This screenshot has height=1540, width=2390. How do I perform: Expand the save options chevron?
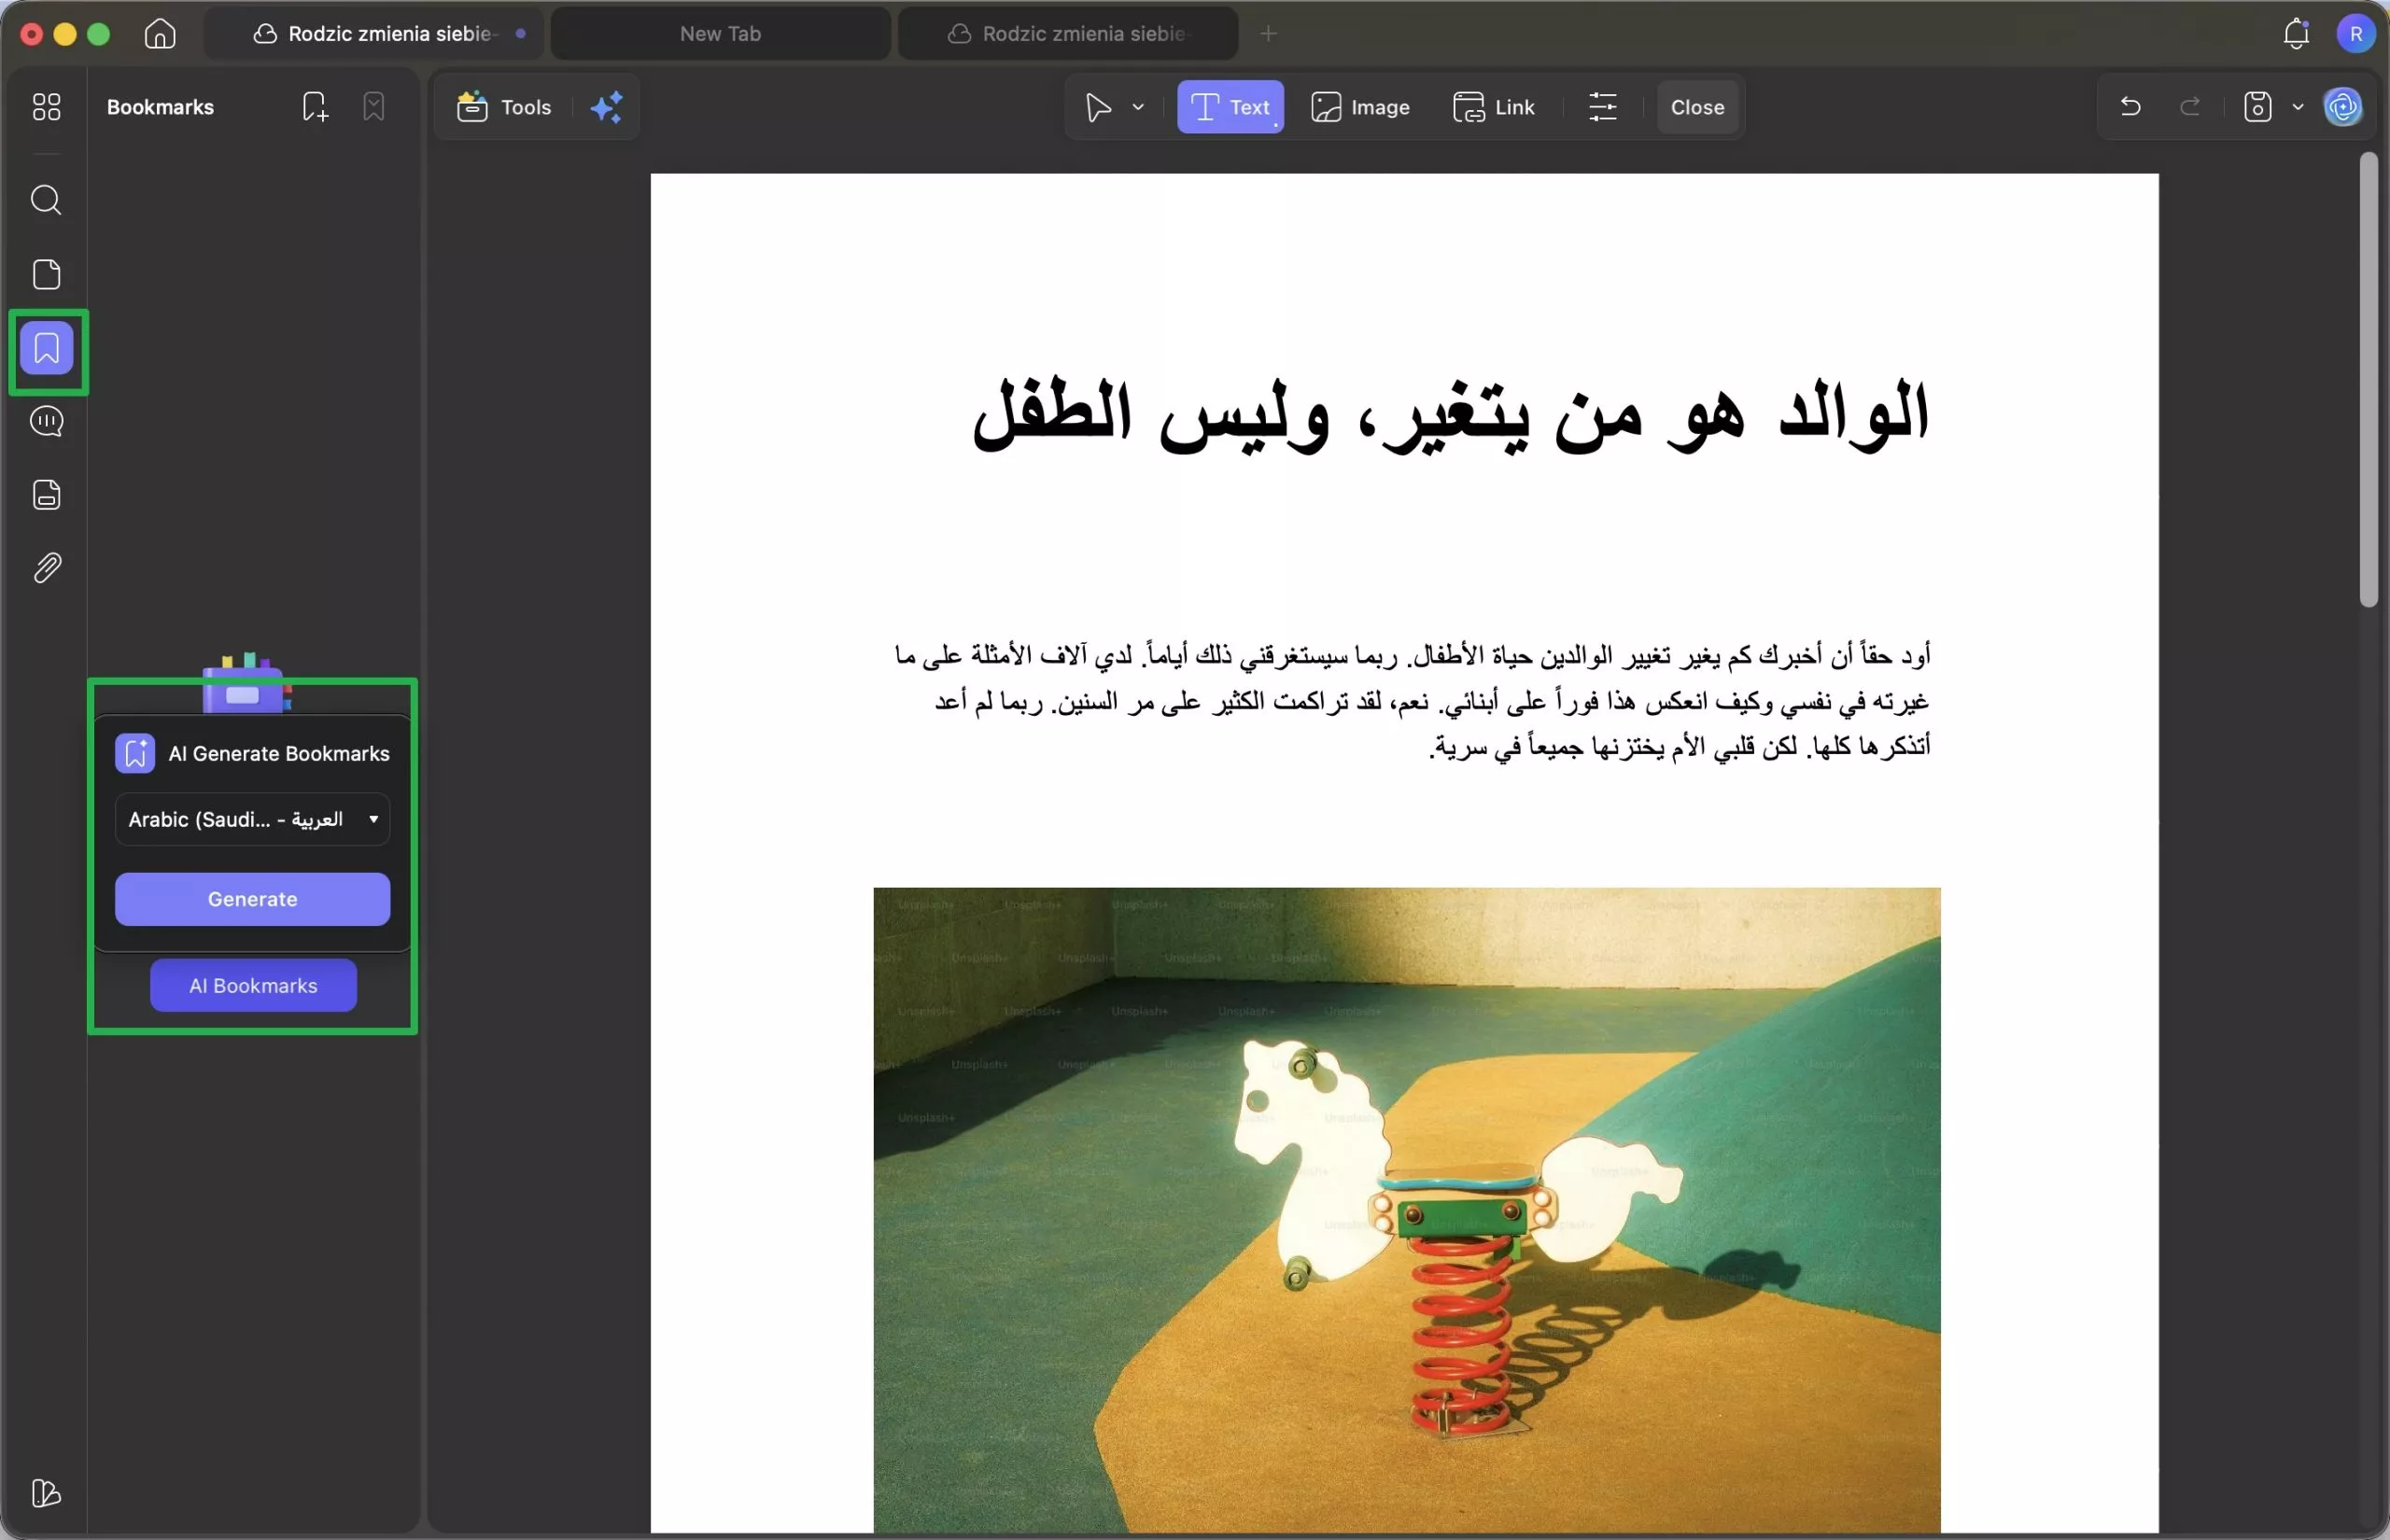point(2297,107)
